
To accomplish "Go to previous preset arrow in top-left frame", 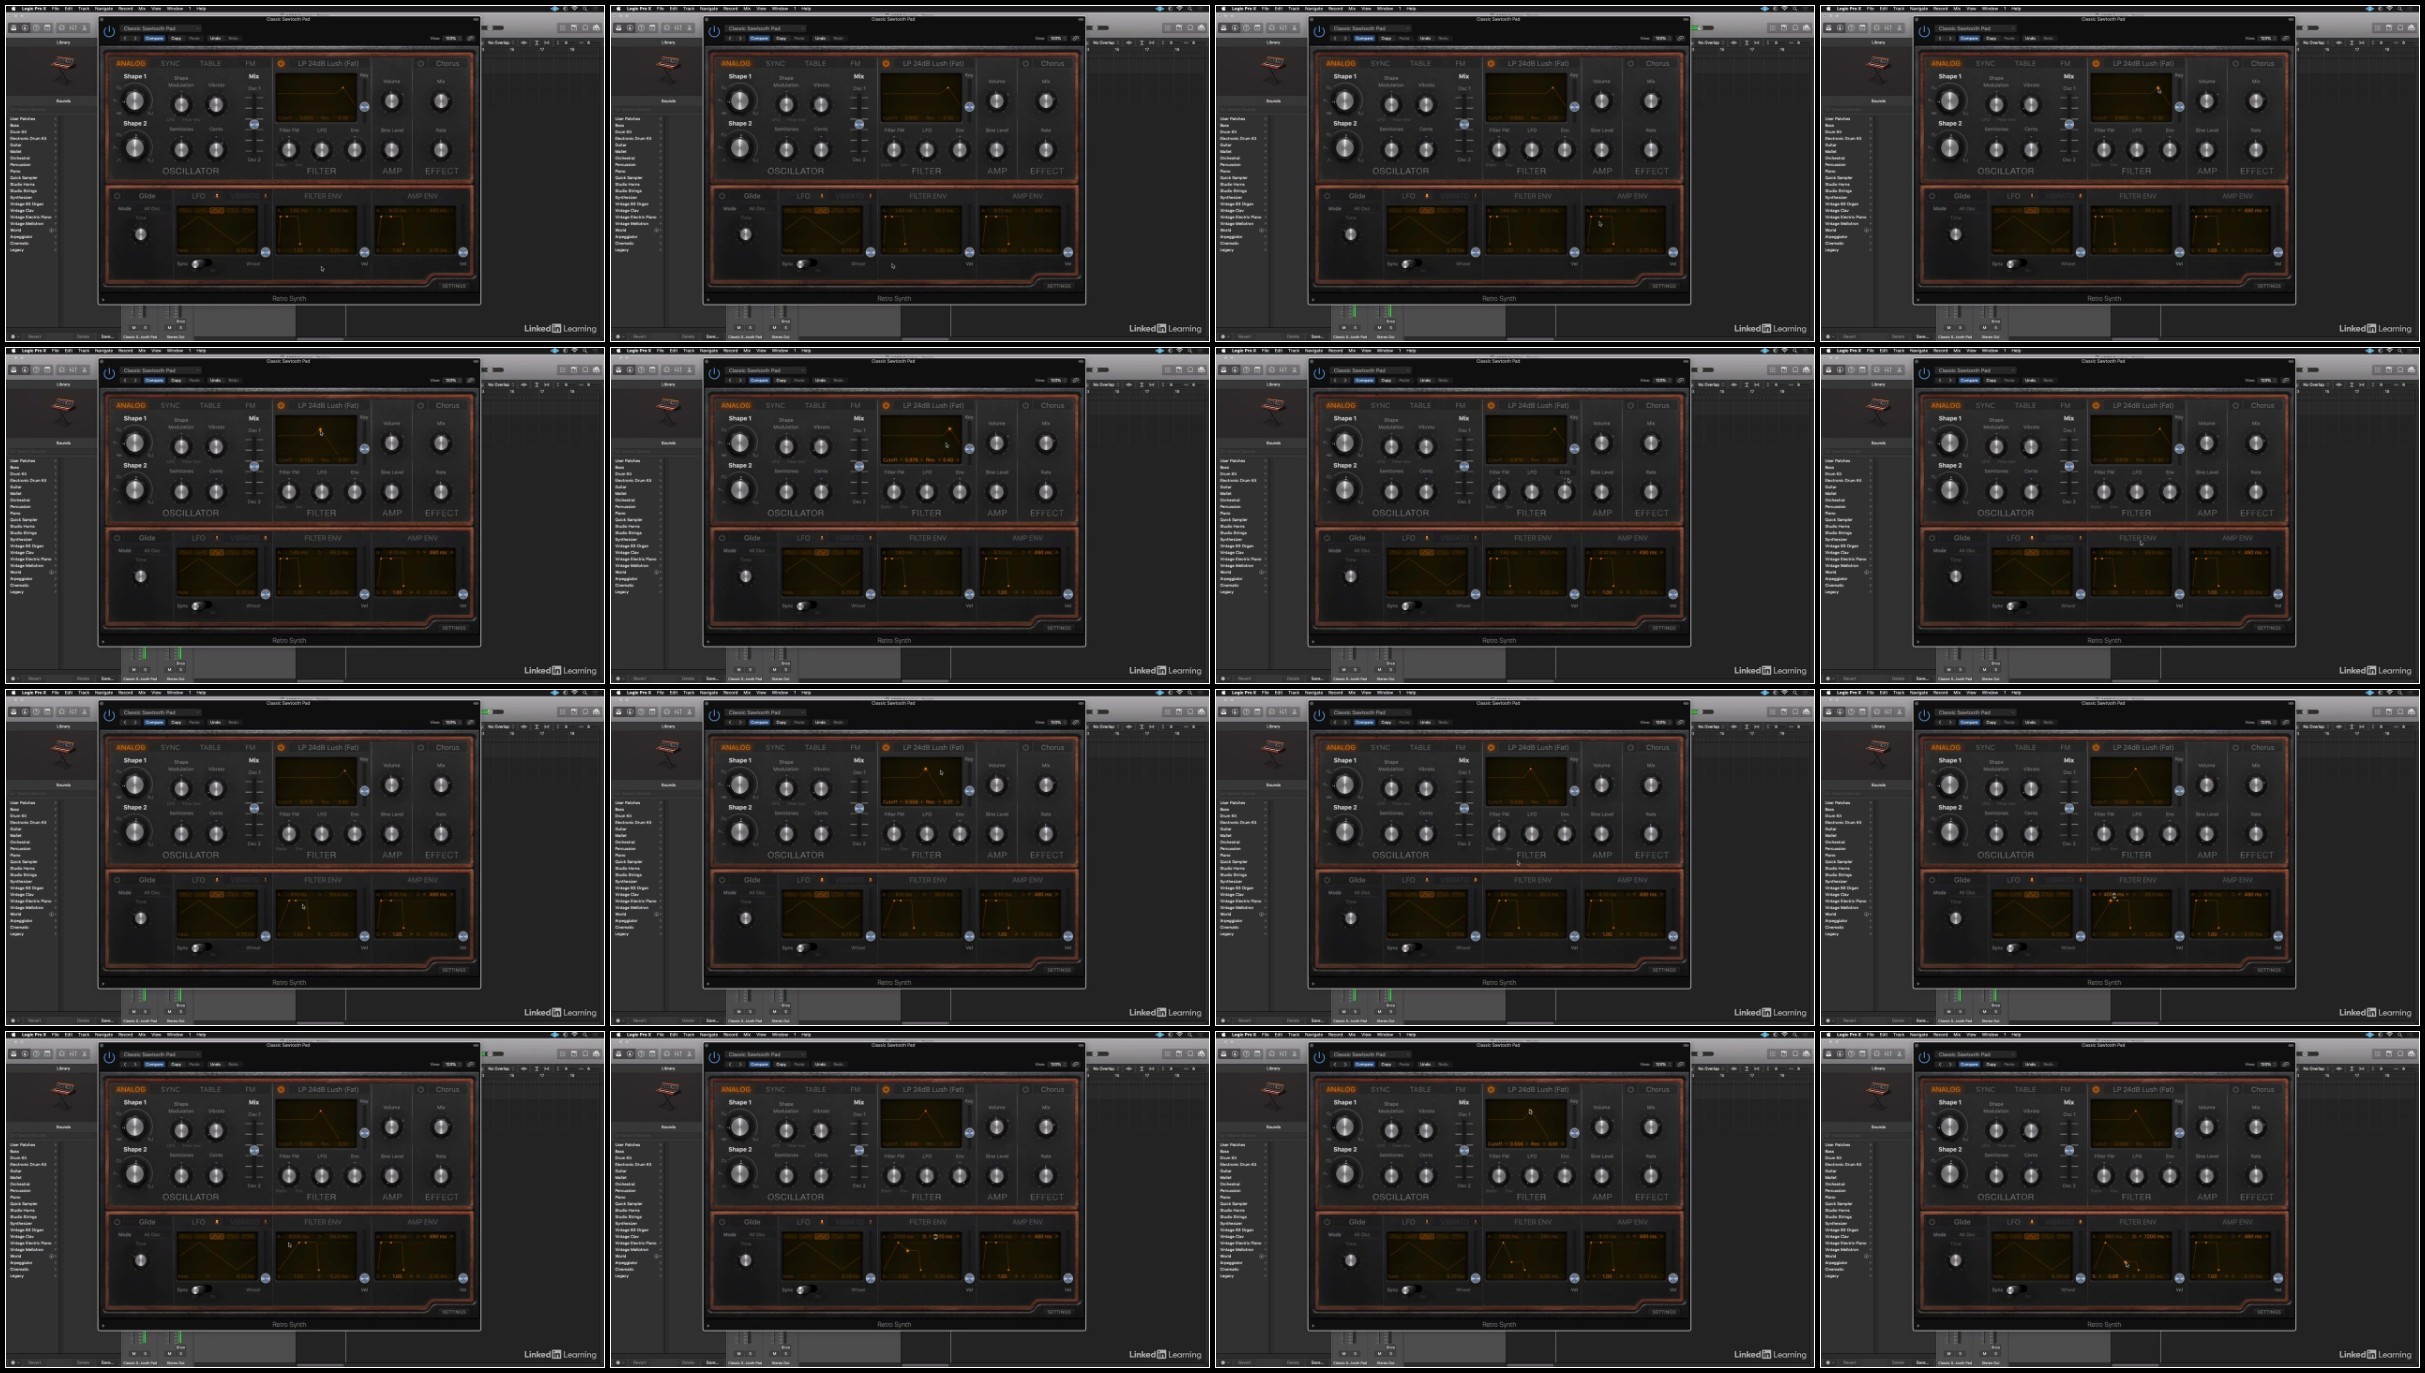I will click(x=126, y=38).
